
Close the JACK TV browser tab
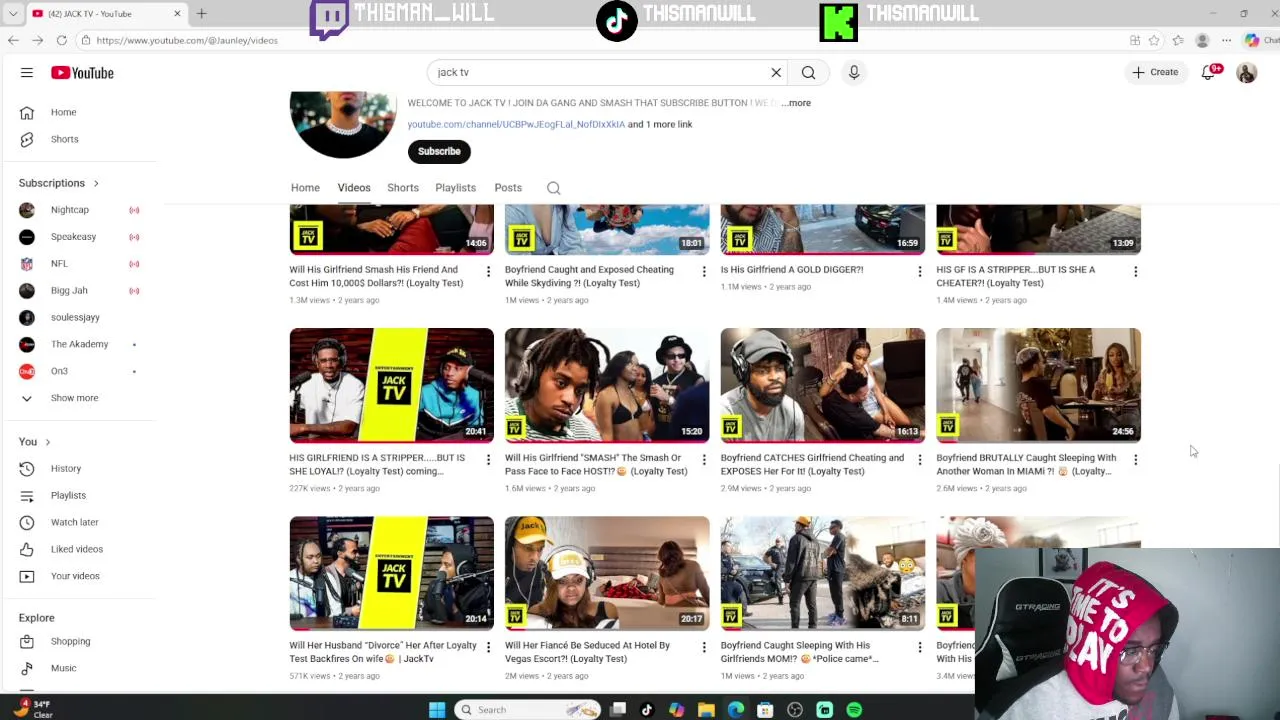point(177,14)
